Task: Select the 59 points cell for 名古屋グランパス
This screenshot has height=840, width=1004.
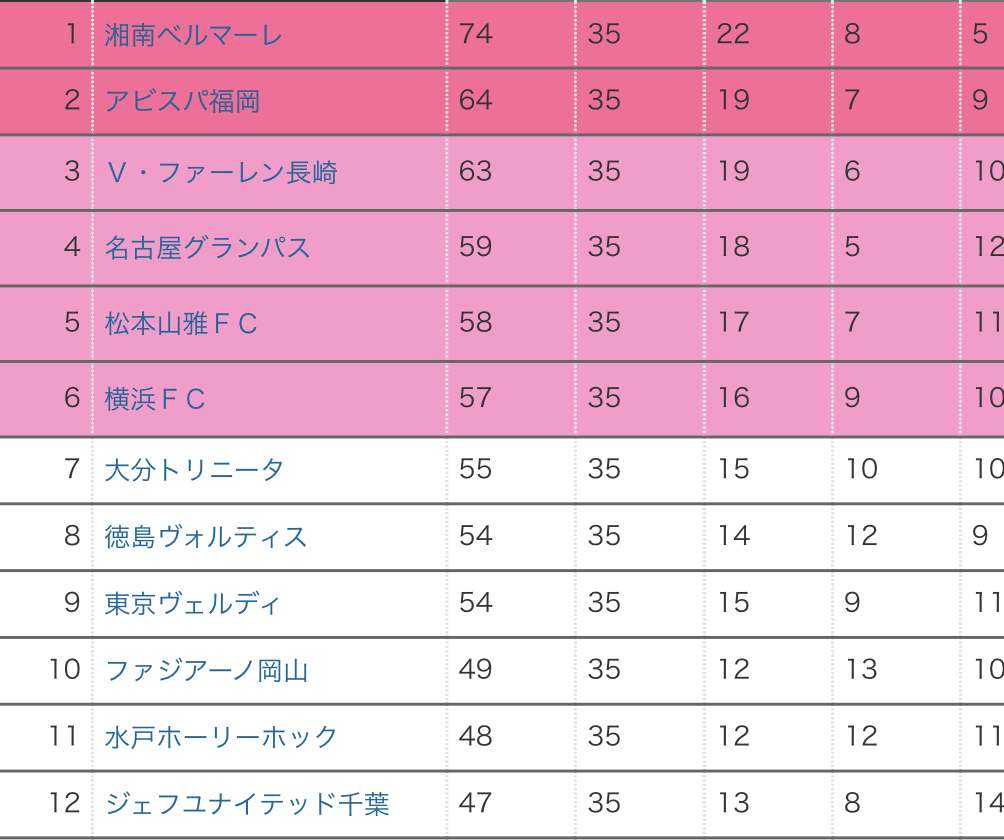Action: coord(476,246)
